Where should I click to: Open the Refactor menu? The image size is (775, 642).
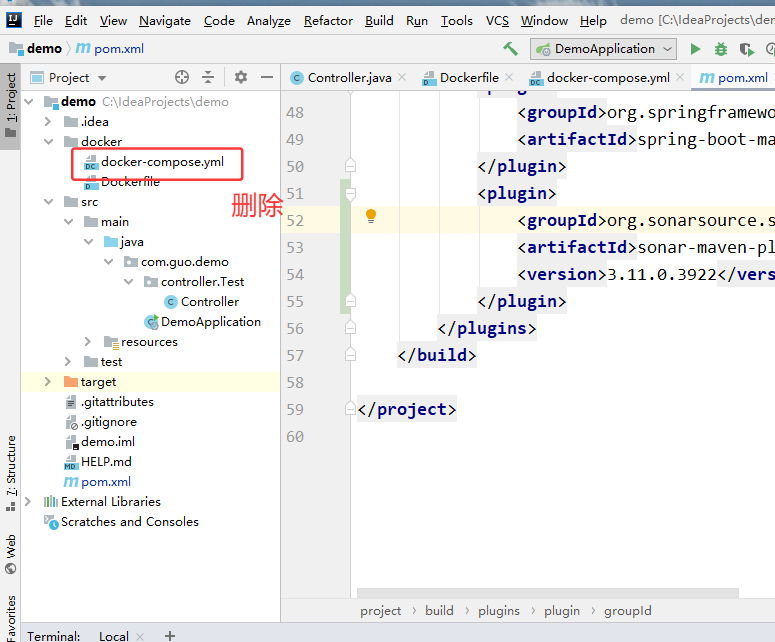coord(328,21)
